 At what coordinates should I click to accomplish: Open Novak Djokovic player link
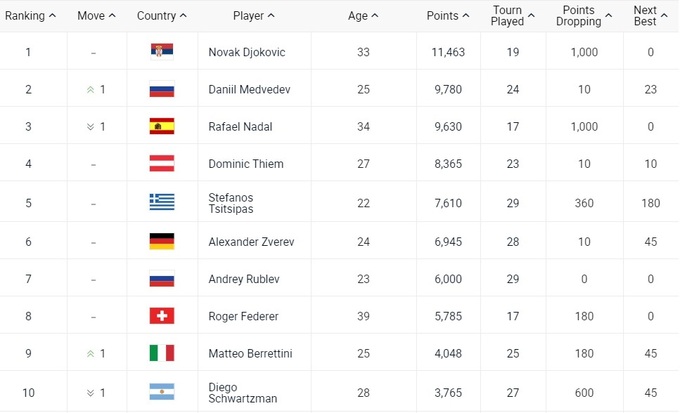(247, 52)
